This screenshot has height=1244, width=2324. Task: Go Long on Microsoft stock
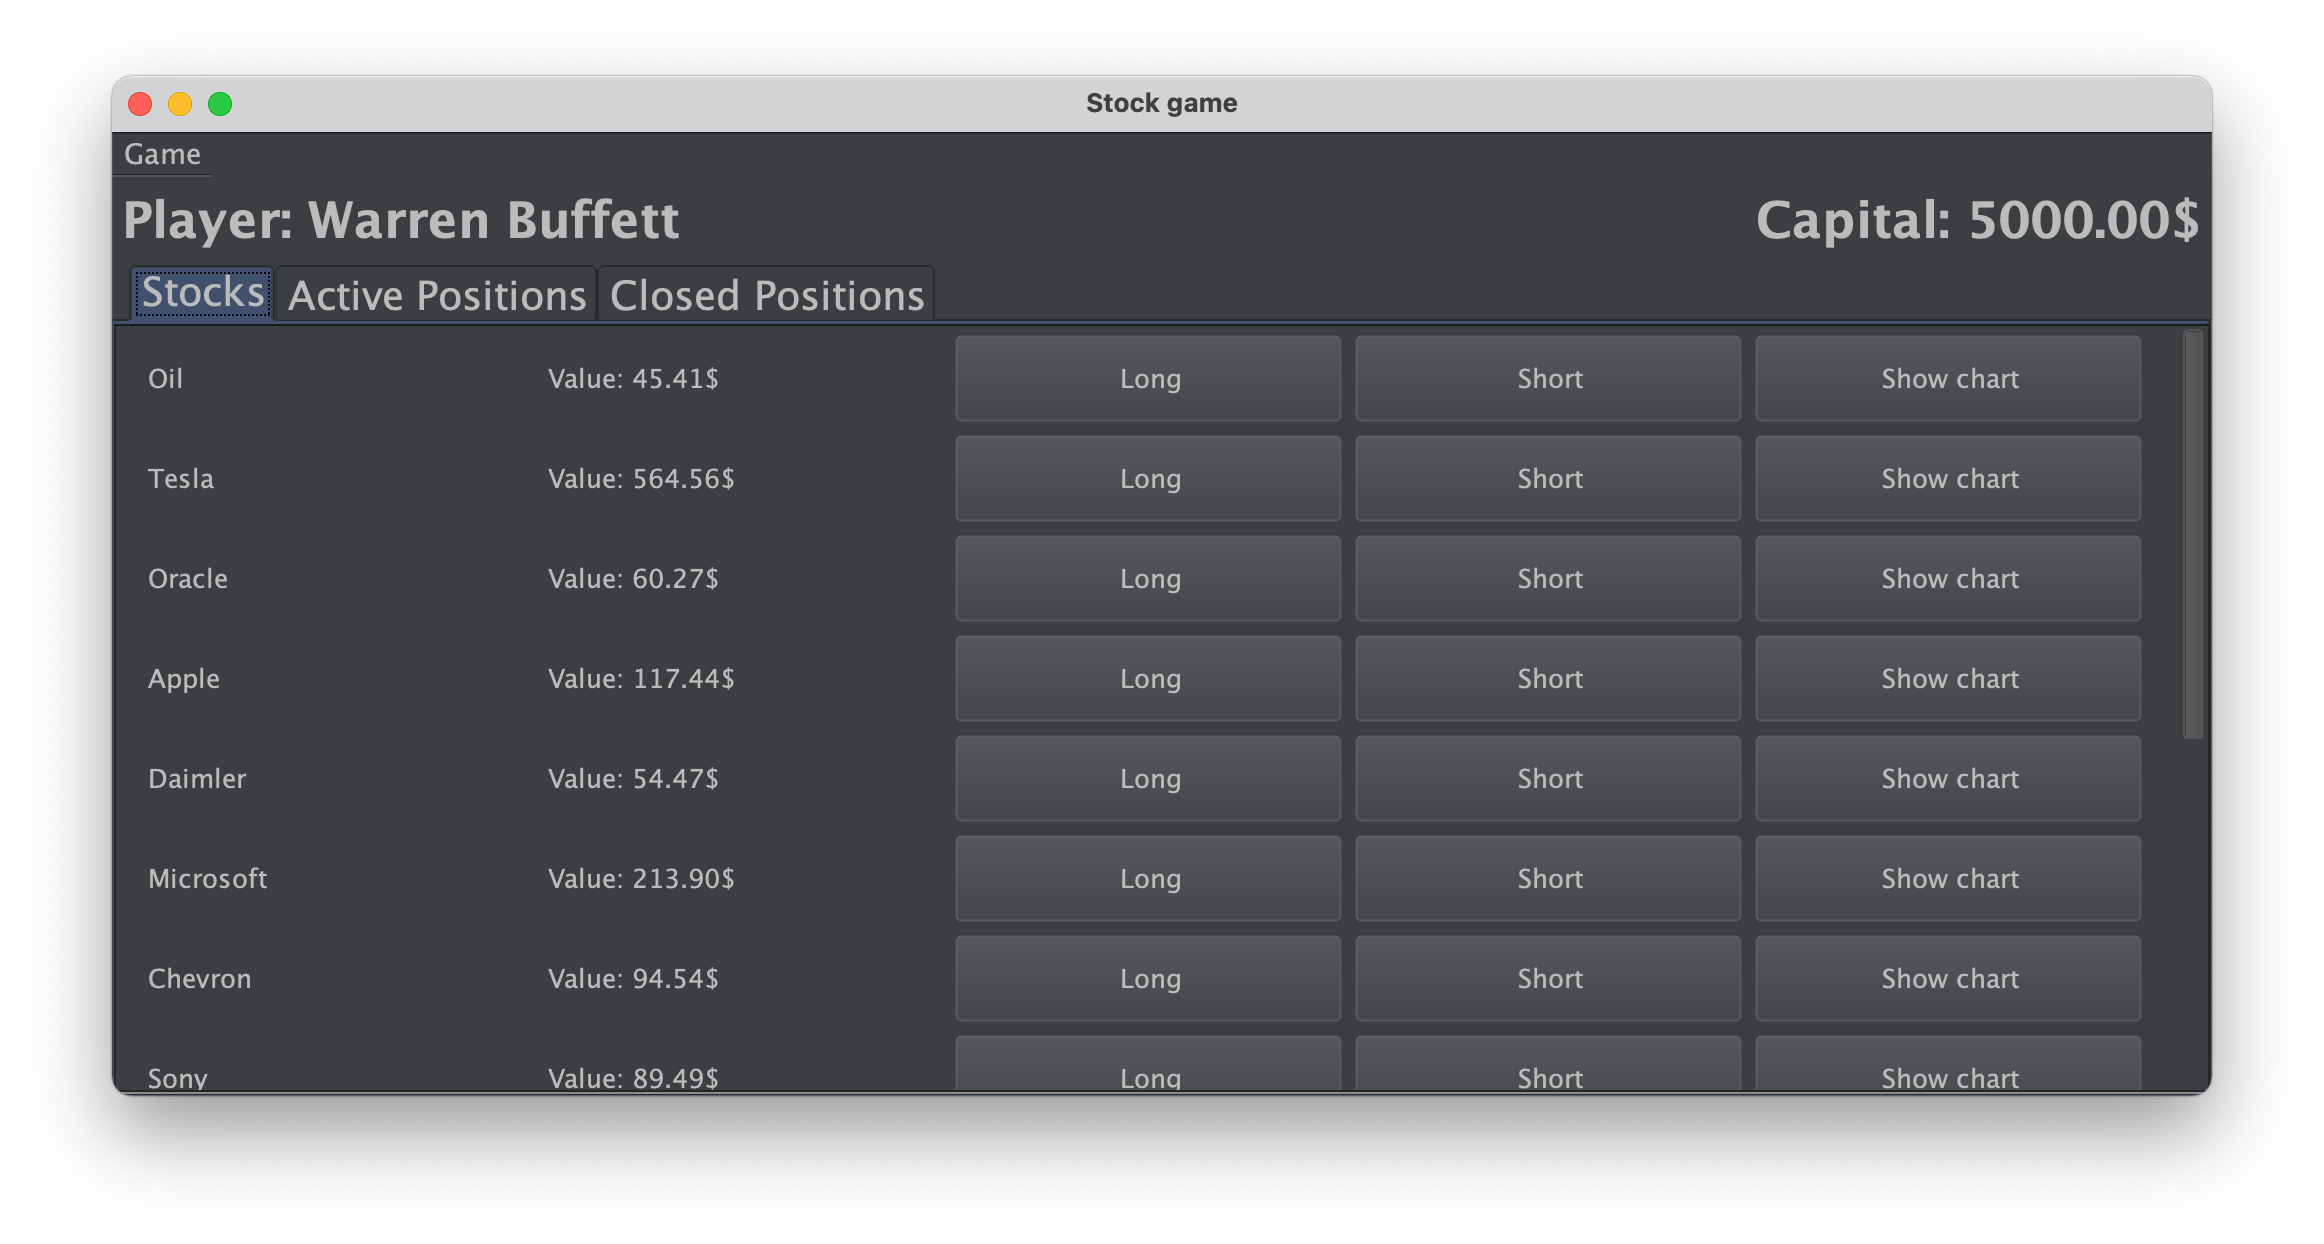pos(1148,878)
